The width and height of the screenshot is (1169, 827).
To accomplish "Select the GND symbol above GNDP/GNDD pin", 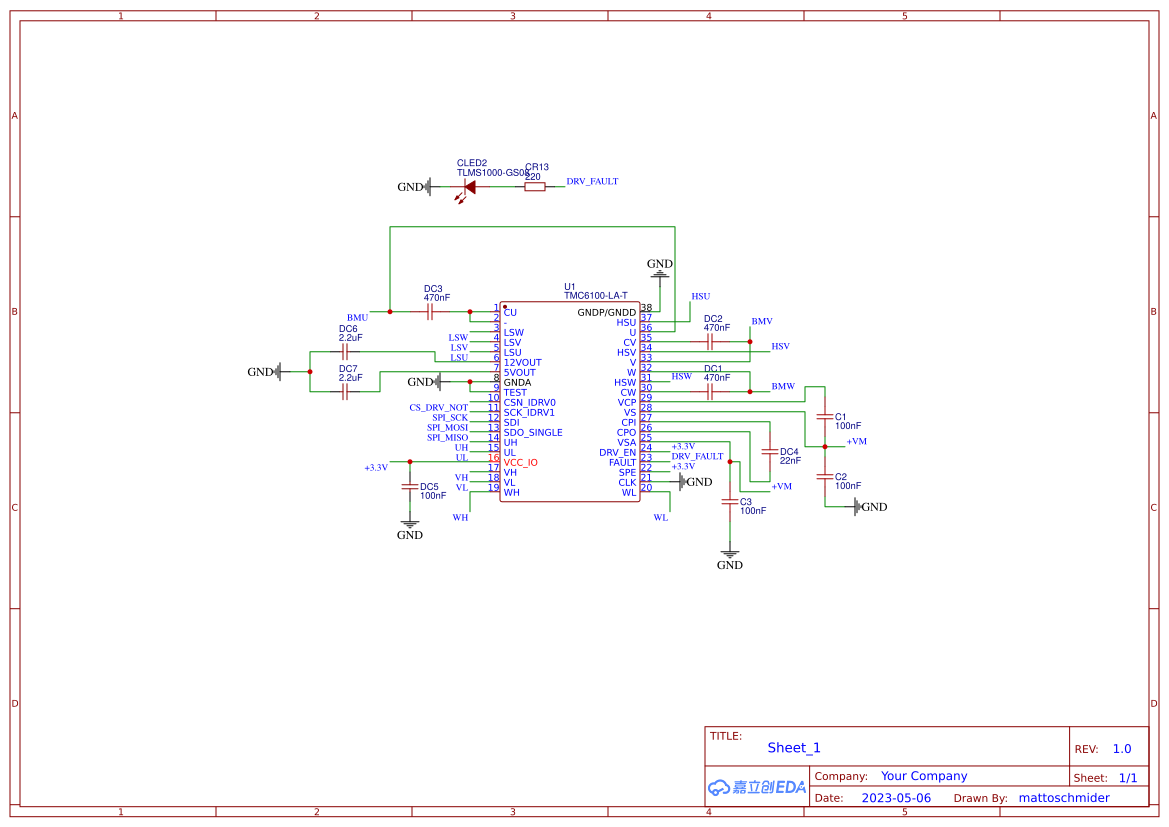I will click(660, 267).
